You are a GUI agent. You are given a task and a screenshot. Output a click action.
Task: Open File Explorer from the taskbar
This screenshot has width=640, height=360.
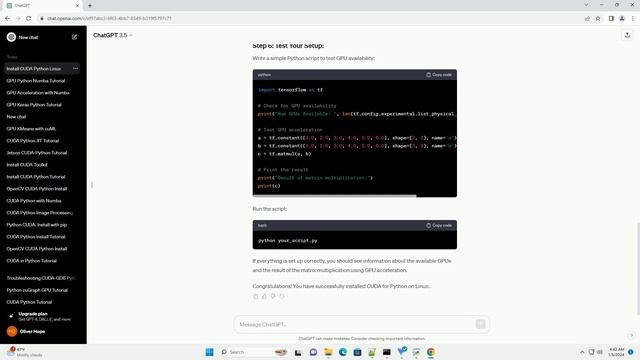pyautogui.click(x=328, y=352)
